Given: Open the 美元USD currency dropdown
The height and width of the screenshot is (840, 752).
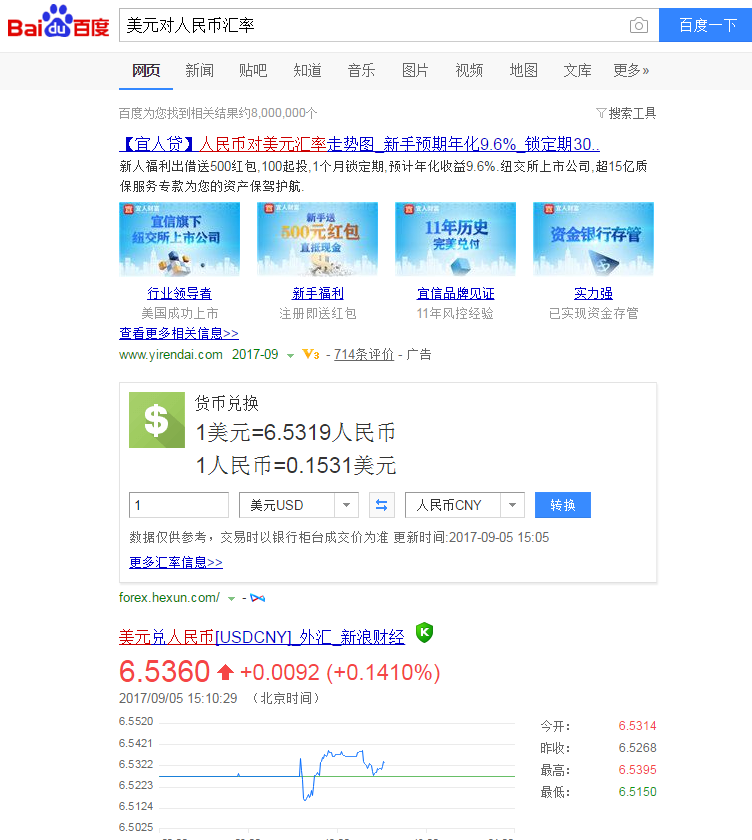Looking at the screenshot, I should [299, 505].
